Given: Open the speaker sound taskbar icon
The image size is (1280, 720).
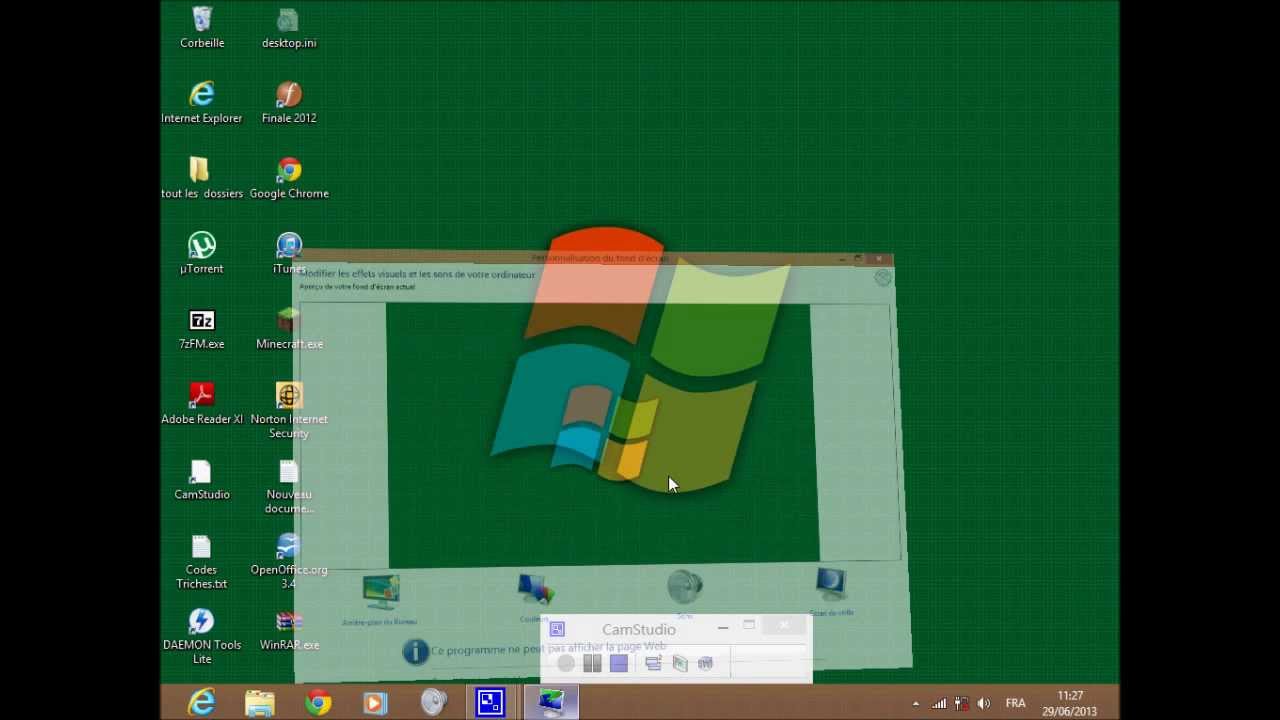Looking at the screenshot, I should pos(433,702).
